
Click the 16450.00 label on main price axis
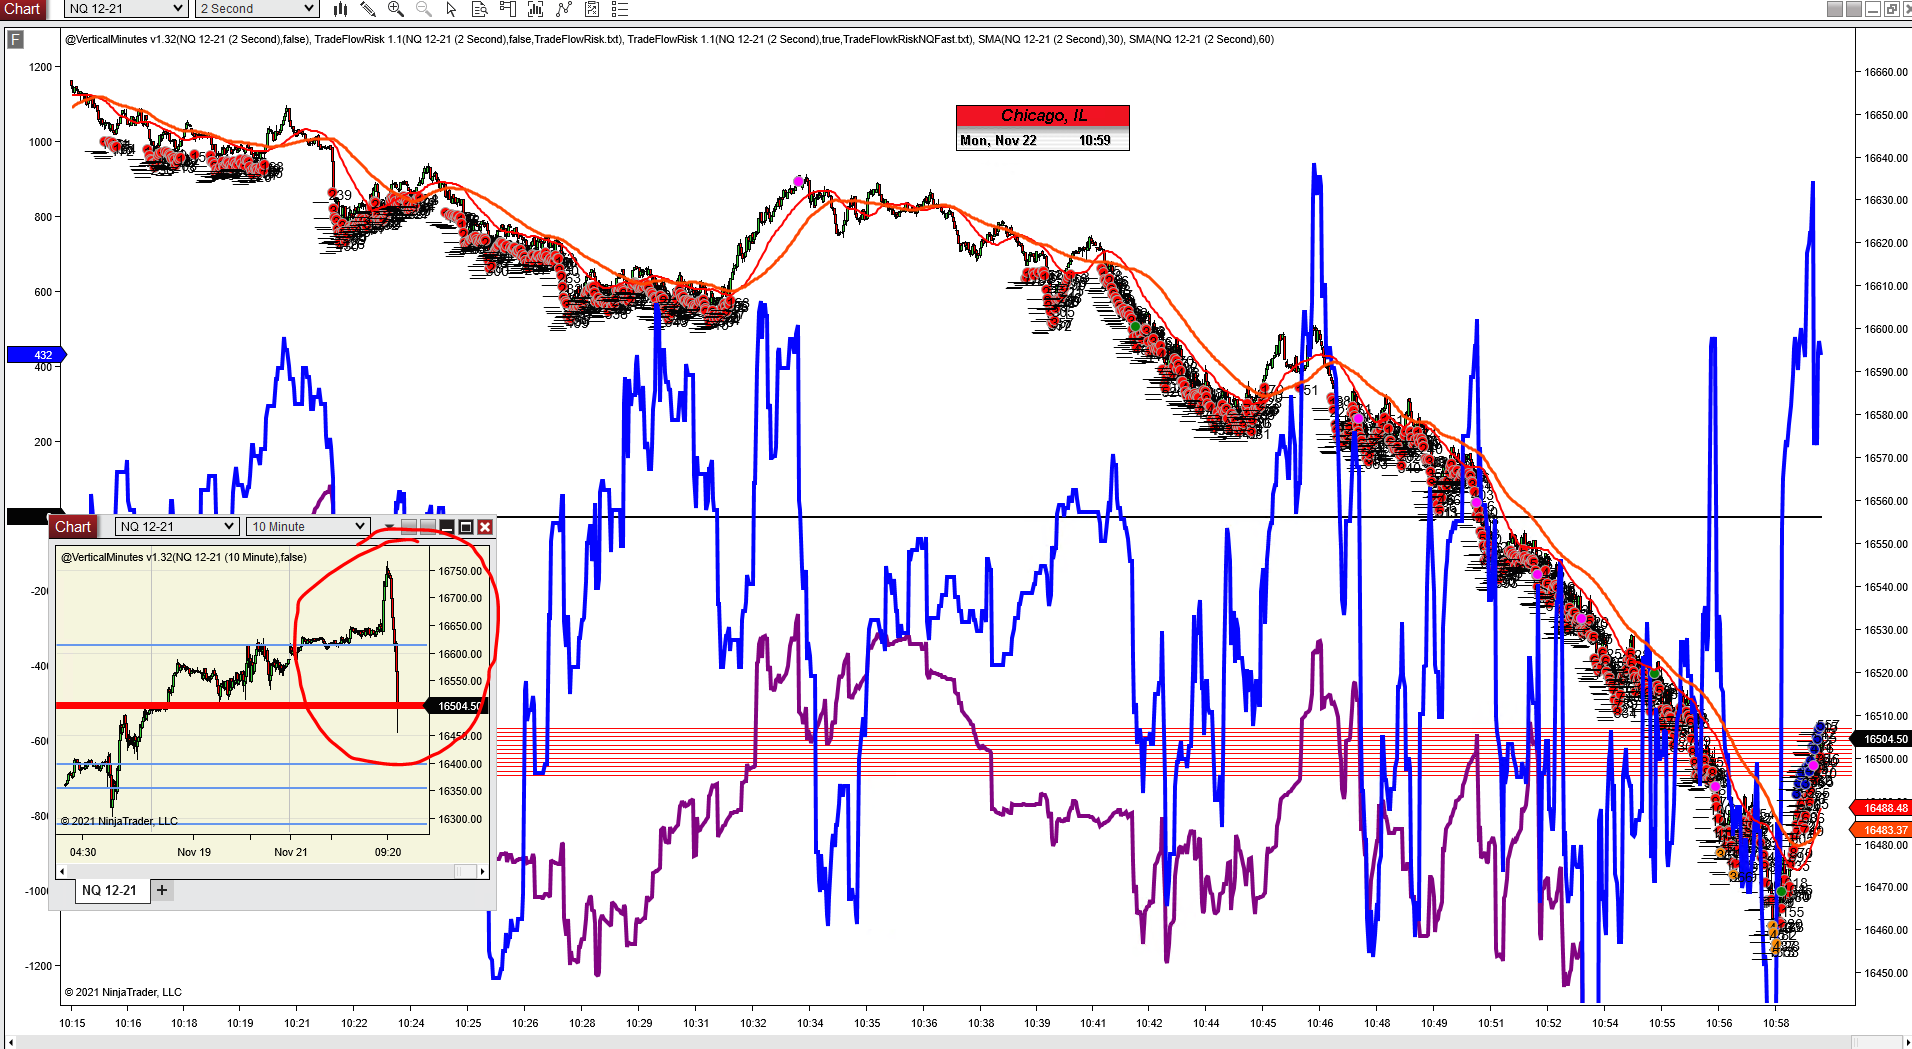click(1886, 973)
